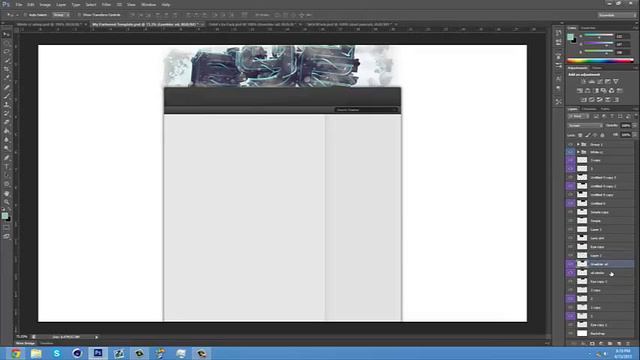Open status bar info arrow menu
This screenshot has width=640, height=360.
pos(96,337)
